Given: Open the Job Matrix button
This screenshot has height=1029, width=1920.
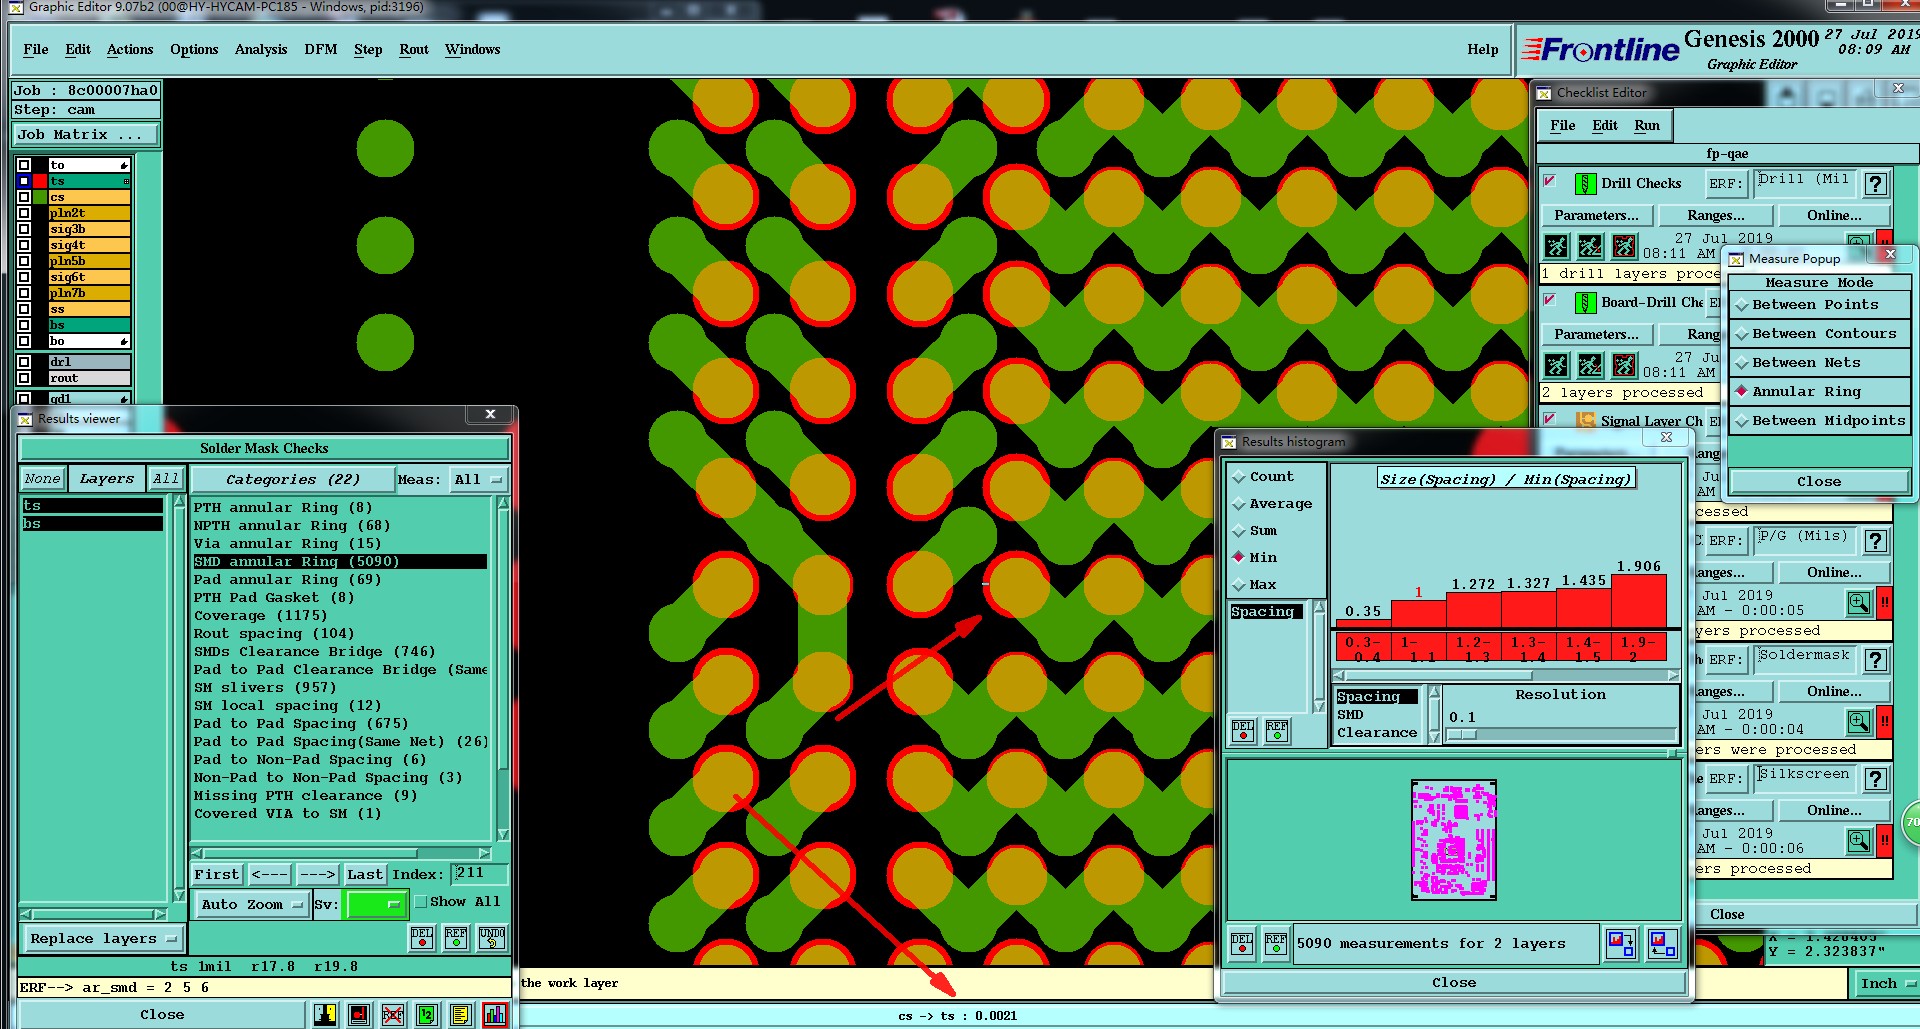Looking at the screenshot, I should [x=85, y=135].
